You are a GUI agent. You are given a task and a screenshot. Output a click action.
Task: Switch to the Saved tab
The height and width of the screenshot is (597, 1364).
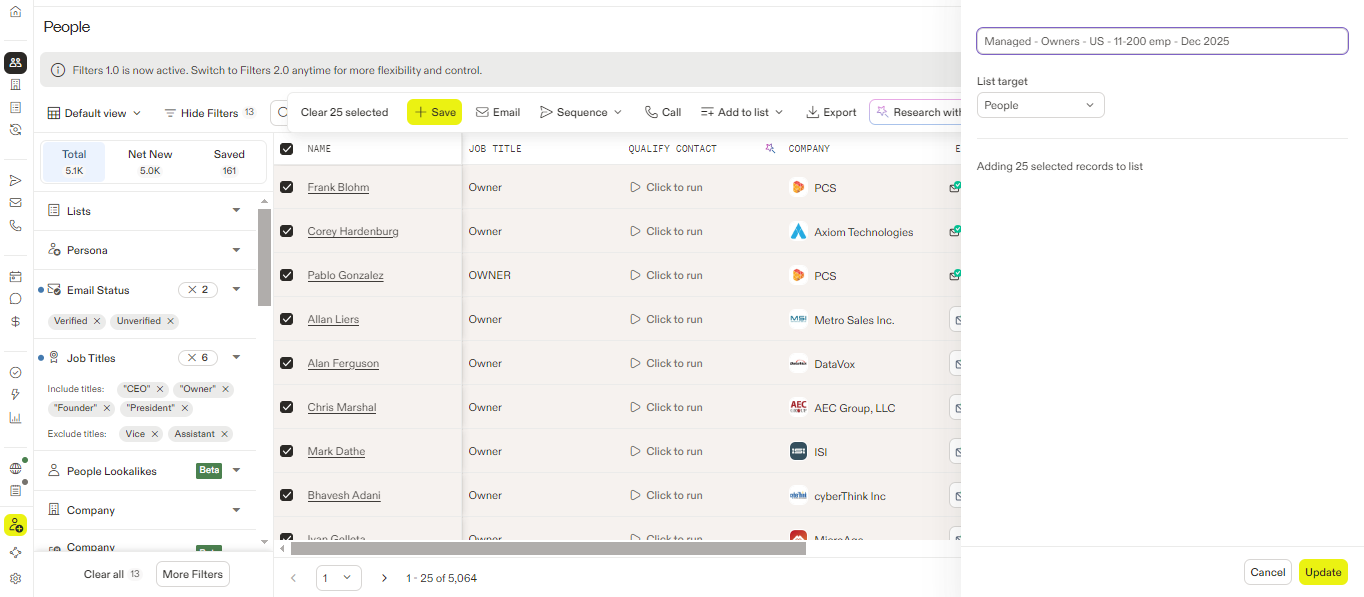(229, 162)
